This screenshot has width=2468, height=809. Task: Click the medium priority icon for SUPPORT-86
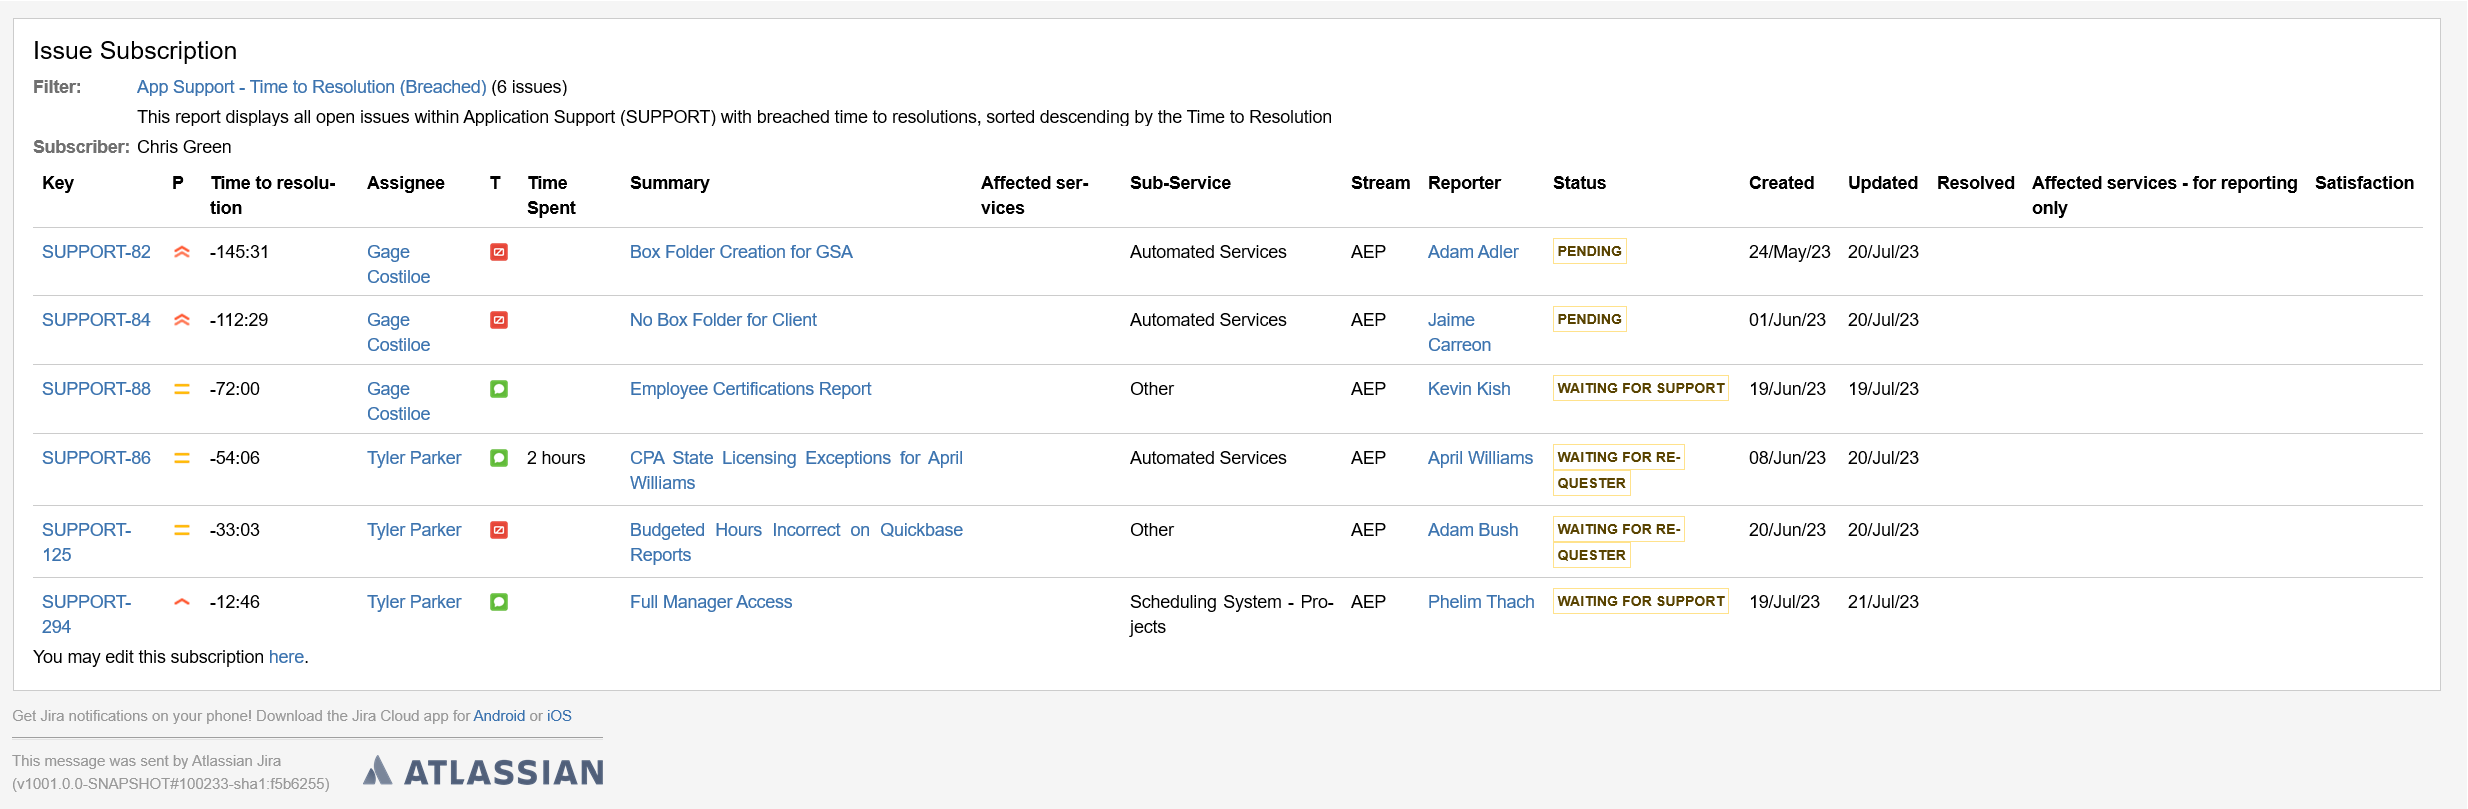click(x=182, y=458)
